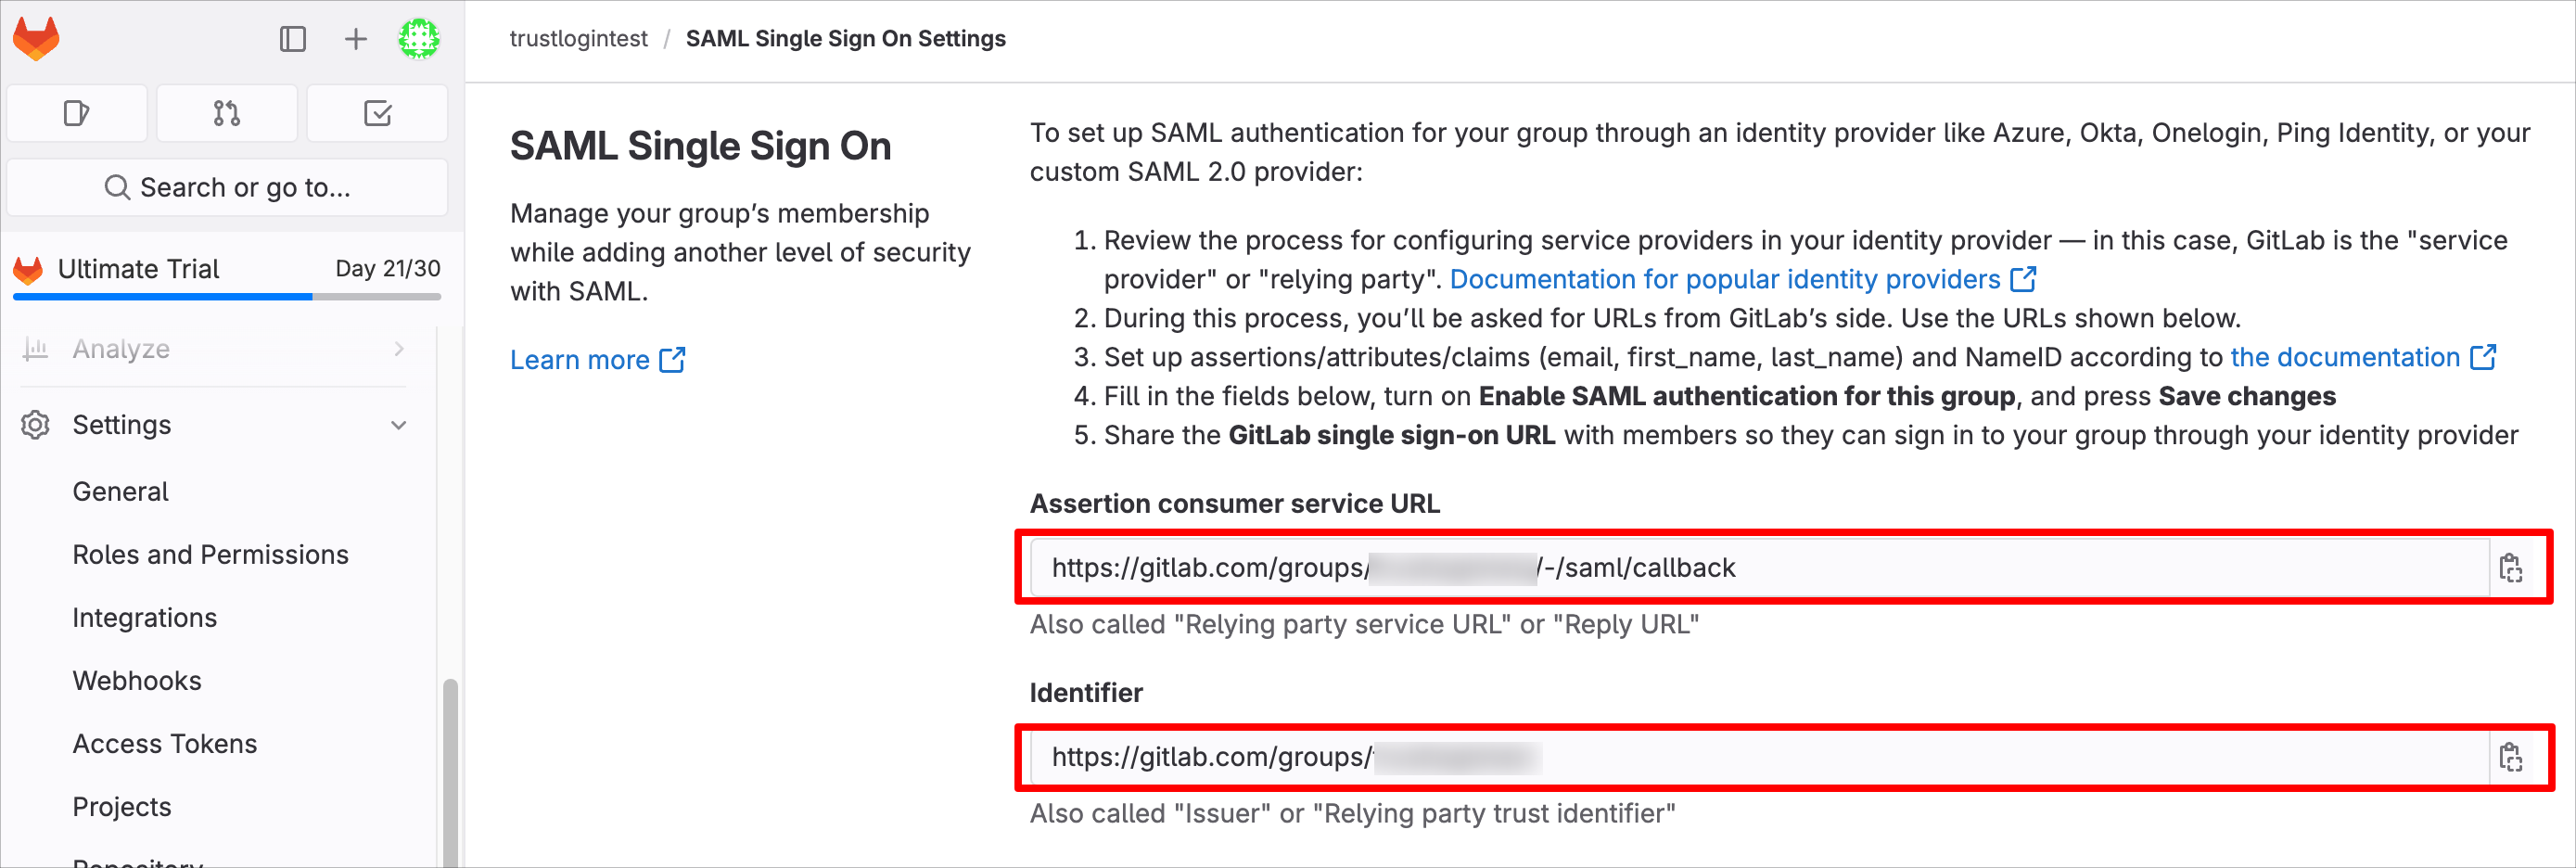Image resolution: width=2576 pixels, height=868 pixels.
Task: Open the General settings page
Action: (120, 492)
